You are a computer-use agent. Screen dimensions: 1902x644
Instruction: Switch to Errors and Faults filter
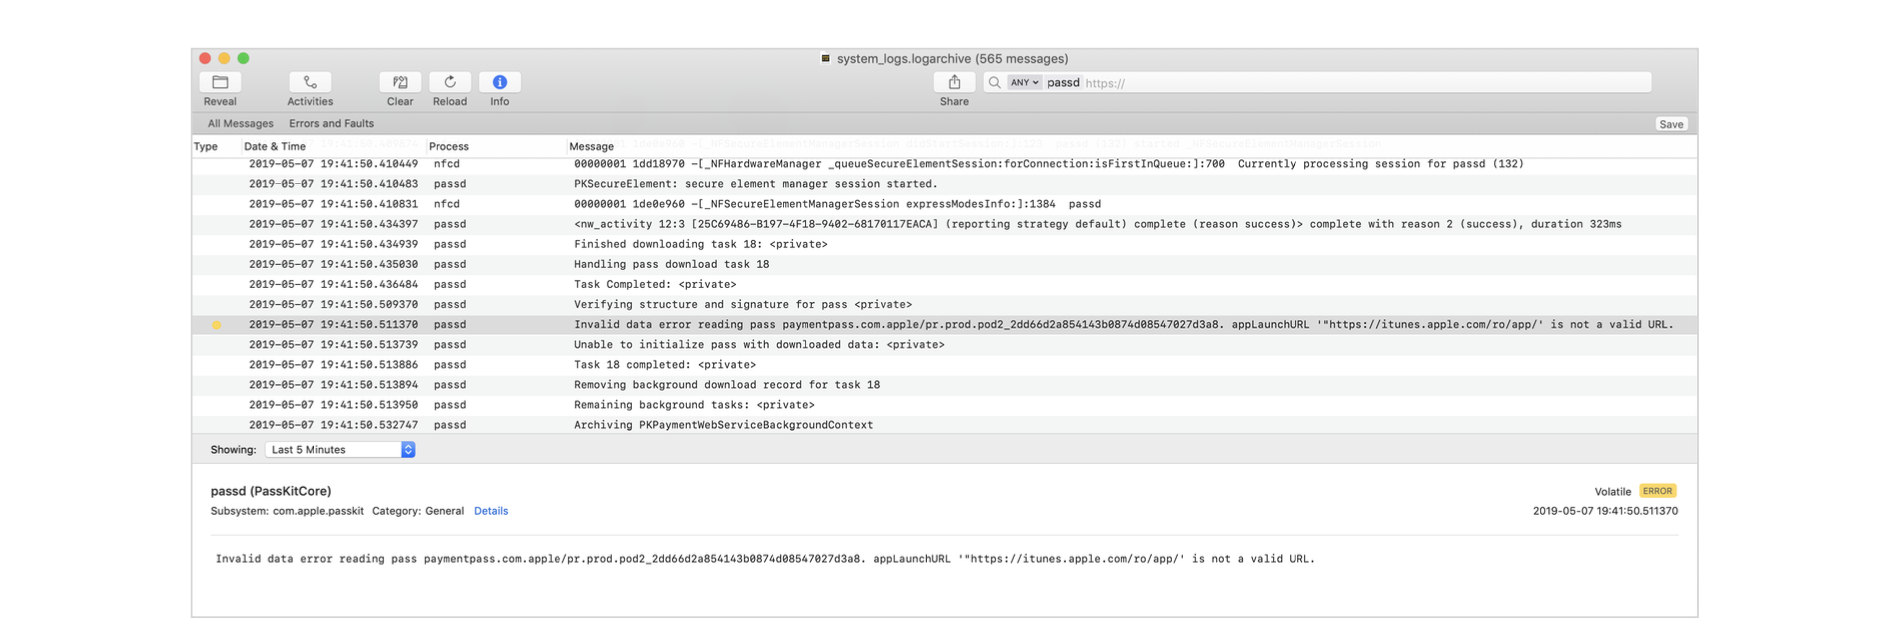(331, 124)
